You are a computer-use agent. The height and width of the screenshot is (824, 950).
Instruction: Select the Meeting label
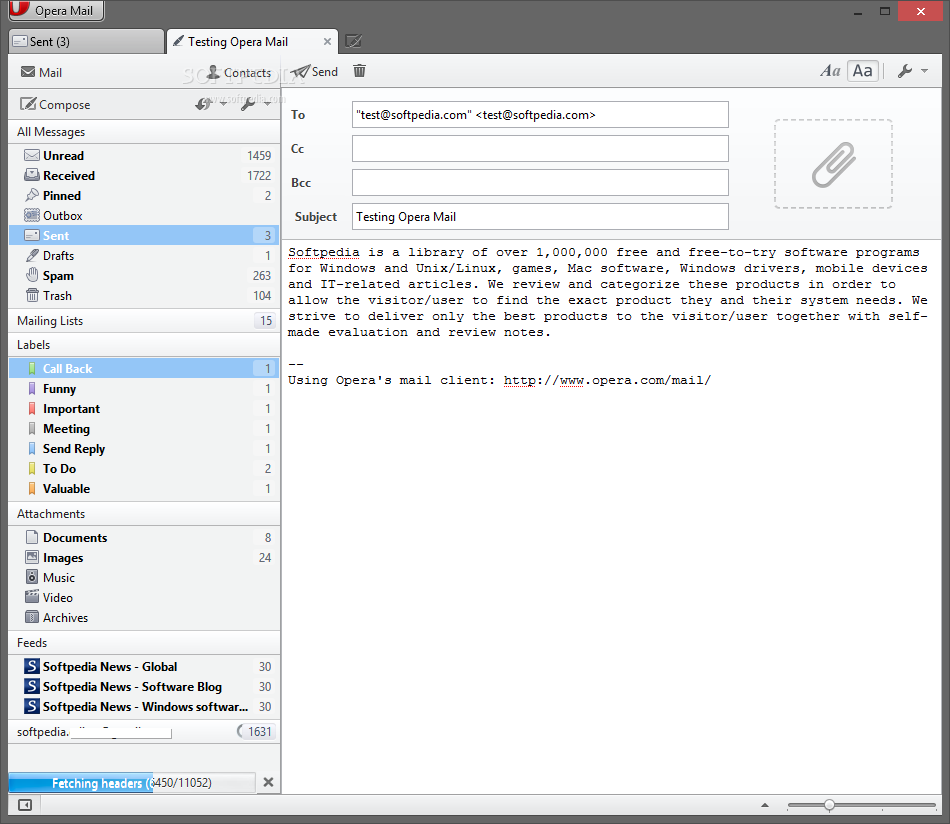144,428
